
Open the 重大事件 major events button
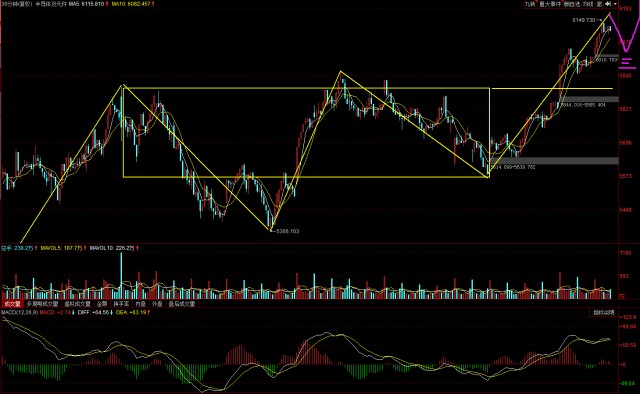pyautogui.click(x=550, y=4)
